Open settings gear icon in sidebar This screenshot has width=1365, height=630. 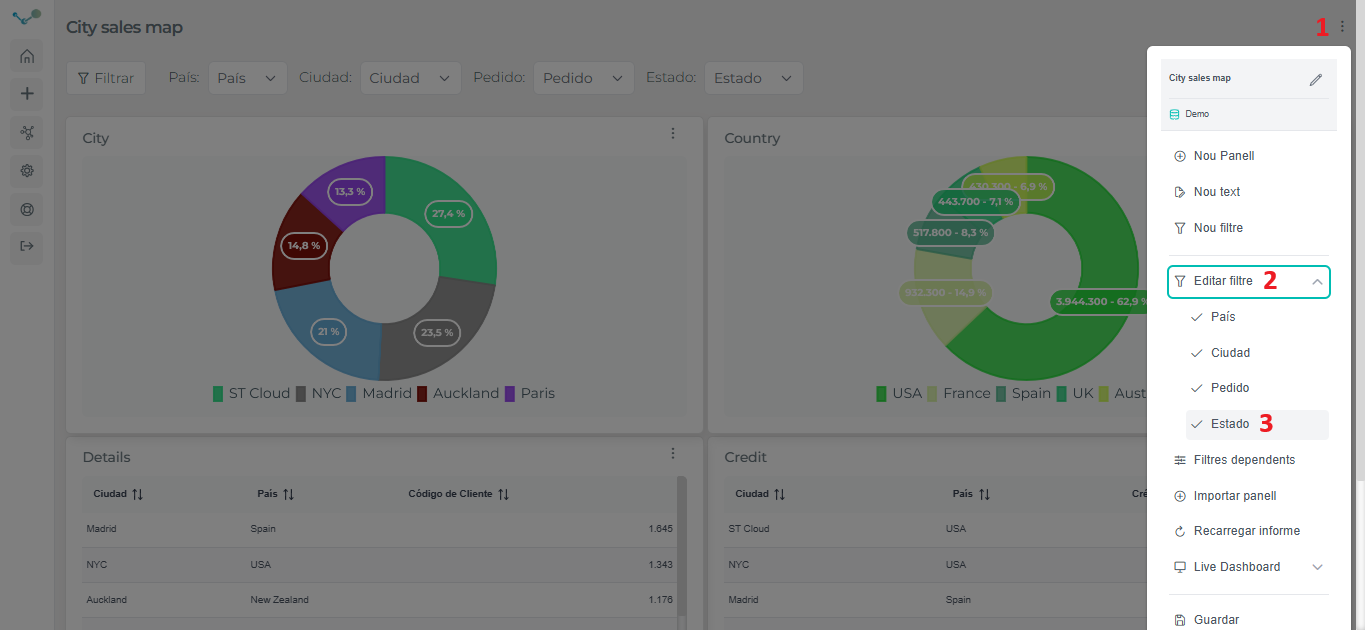point(27,170)
